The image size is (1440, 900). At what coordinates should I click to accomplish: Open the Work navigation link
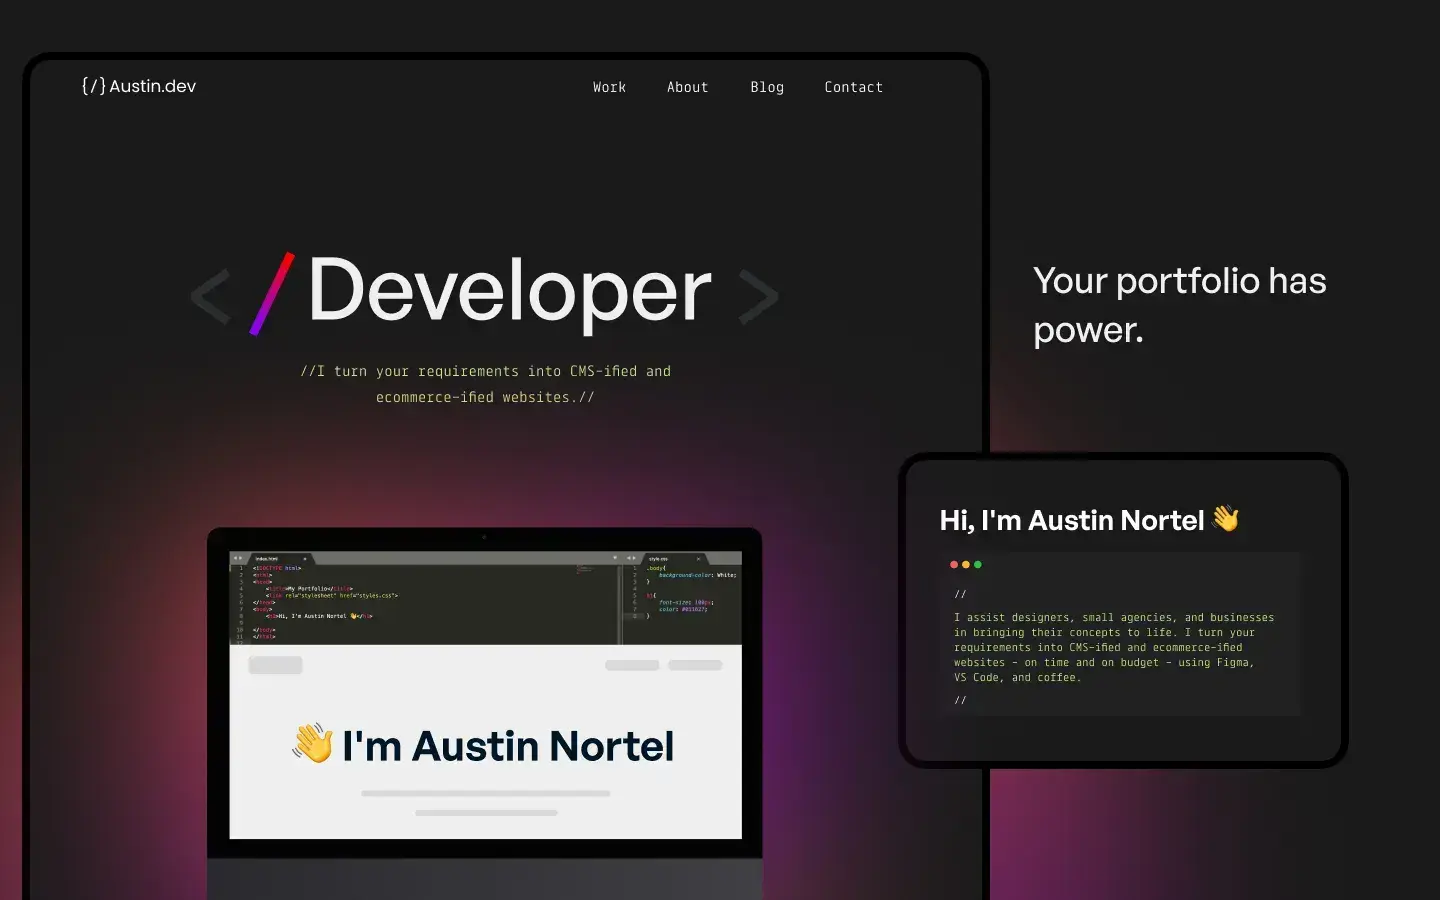tap(609, 87)
